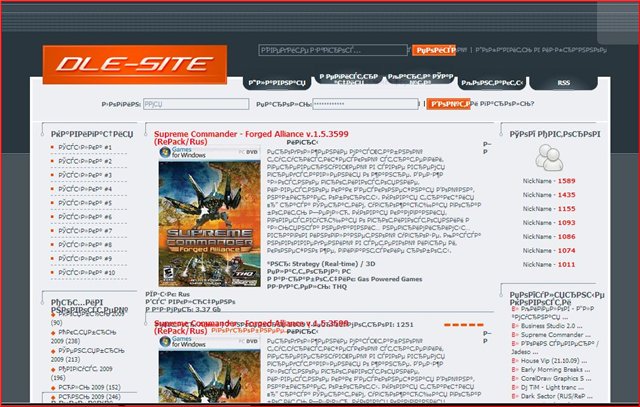640x407 pixels.
Task: Open user NickName - 1086
Action: [549, 236]
